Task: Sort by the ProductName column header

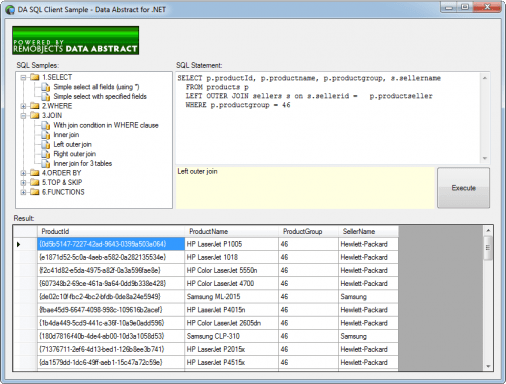Action: coord(231,231)
